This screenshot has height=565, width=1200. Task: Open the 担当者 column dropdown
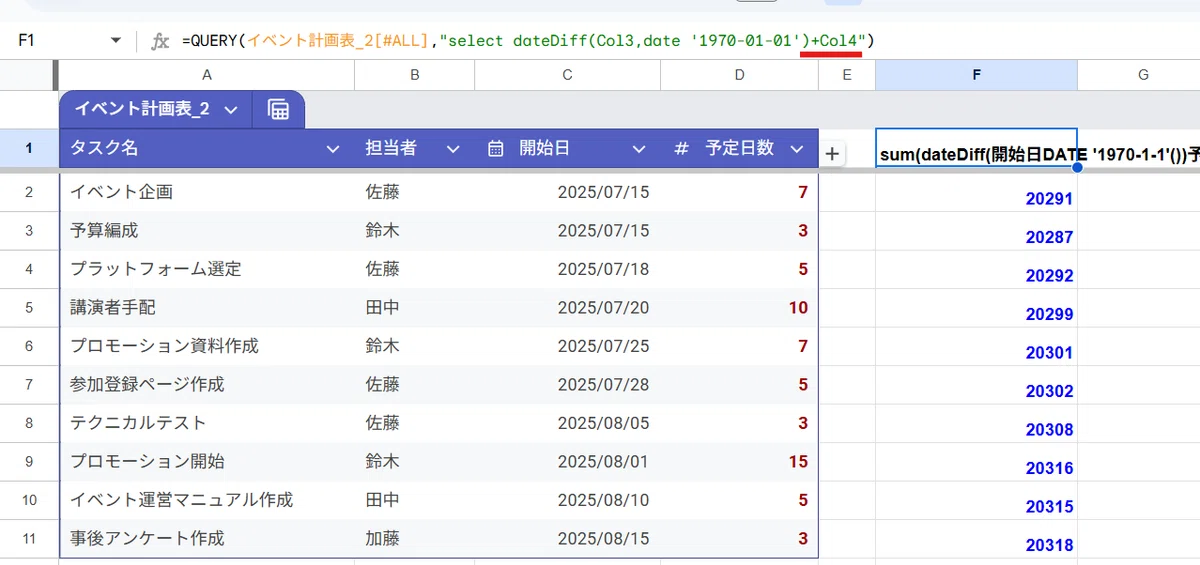coord(453,149)
